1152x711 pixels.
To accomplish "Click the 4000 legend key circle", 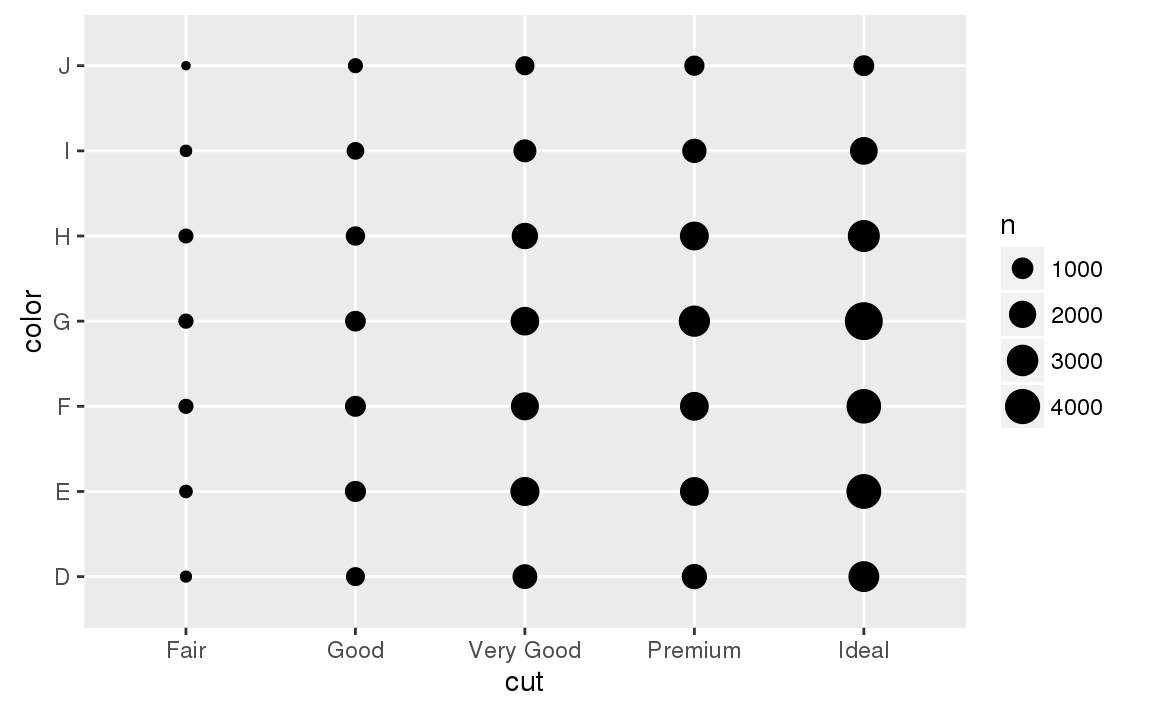I will (x=1022, y=407).
